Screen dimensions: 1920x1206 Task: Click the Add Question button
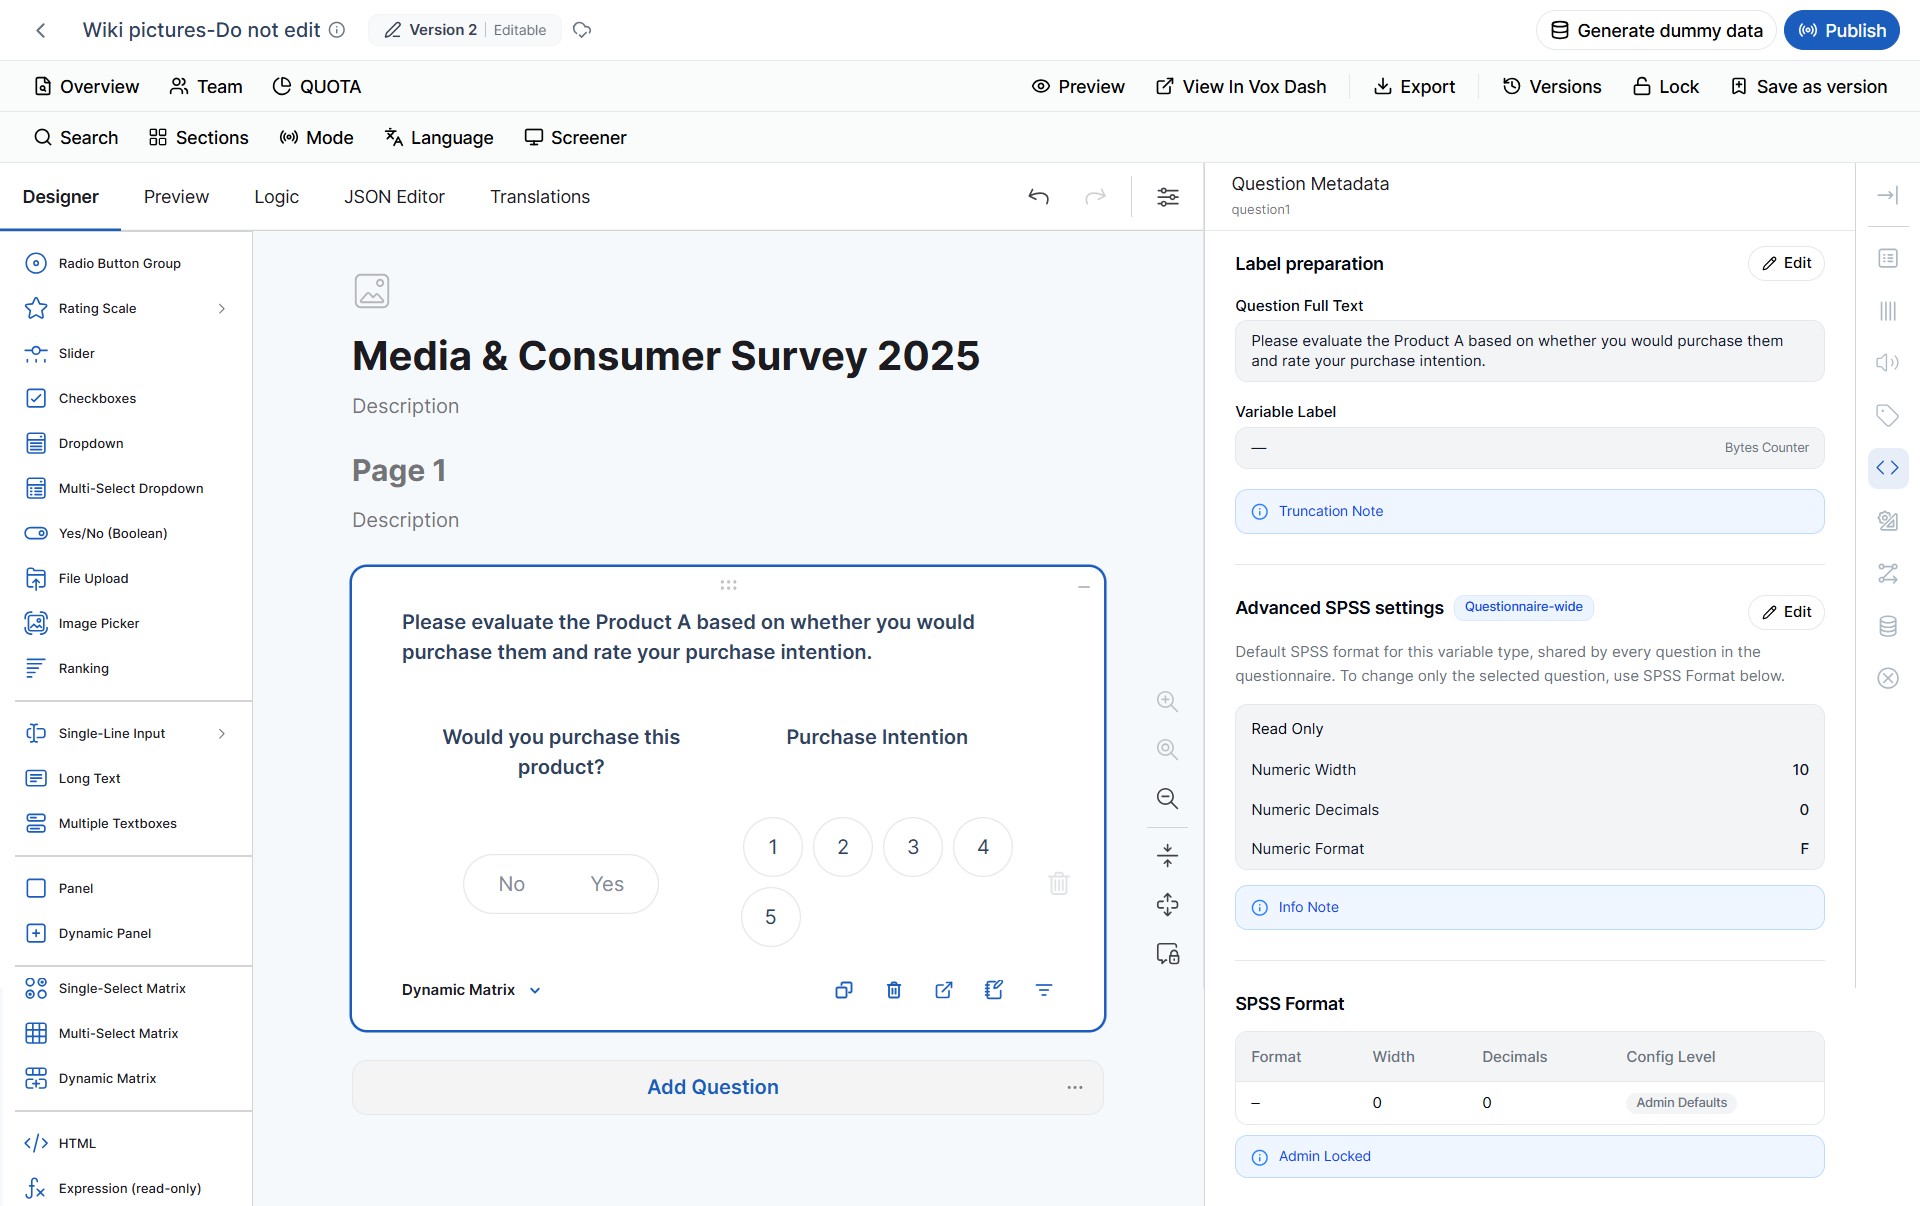[712, 1087]
